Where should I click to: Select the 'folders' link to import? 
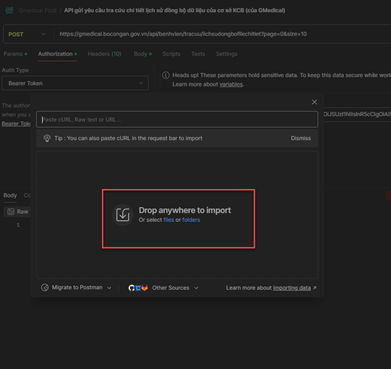tap(191, 220)
